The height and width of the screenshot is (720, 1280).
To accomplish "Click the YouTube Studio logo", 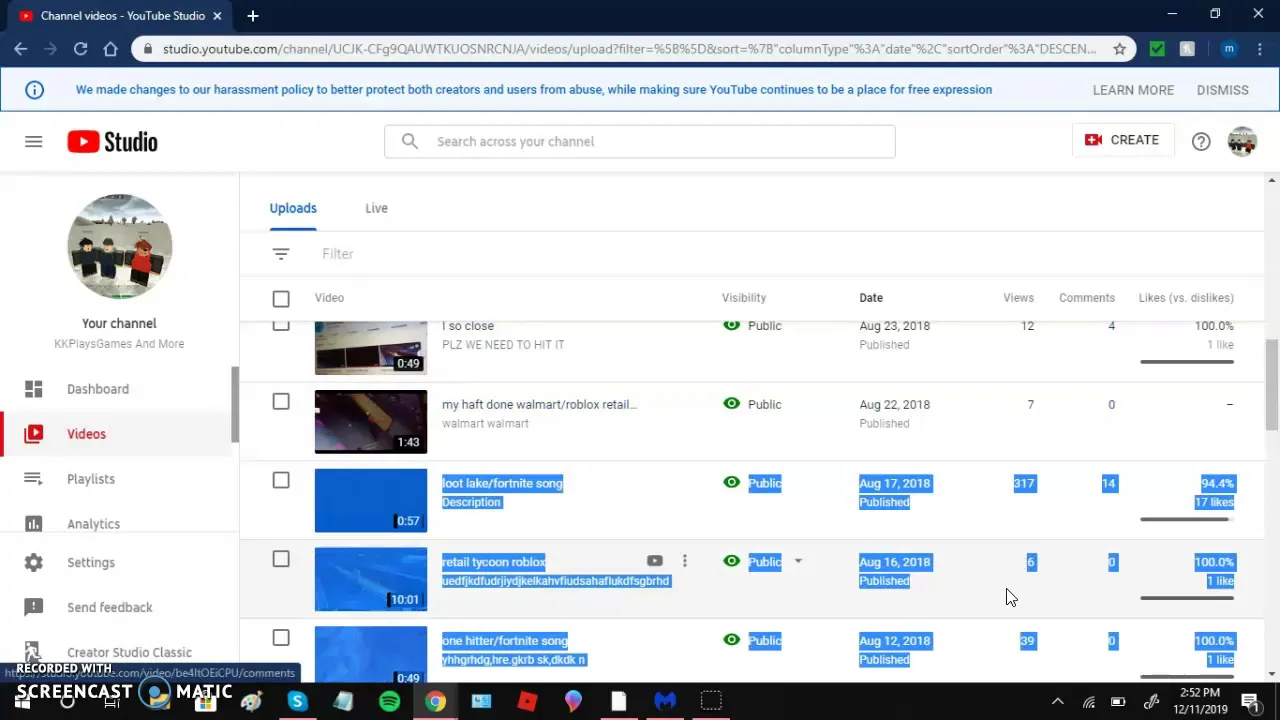I will [112, 142].
